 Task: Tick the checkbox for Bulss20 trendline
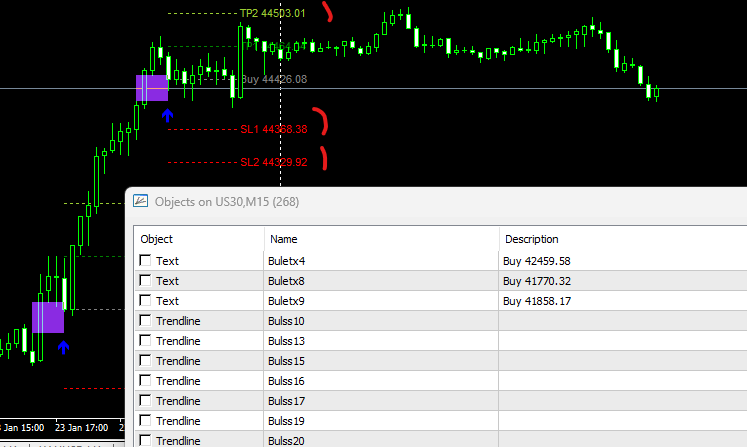[145, 440]
